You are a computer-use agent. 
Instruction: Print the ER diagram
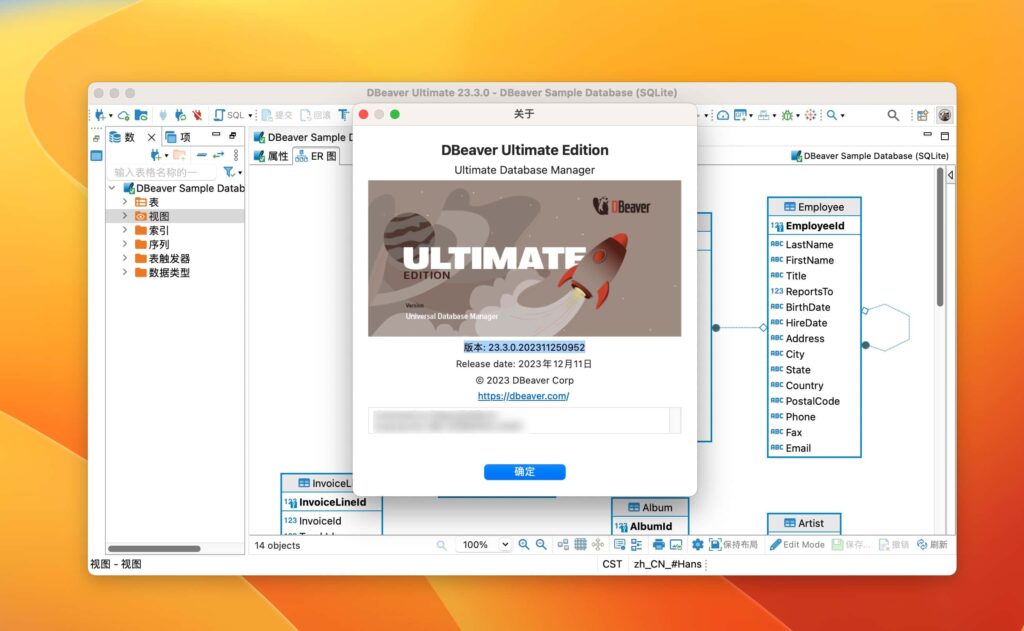coord(658,544)
